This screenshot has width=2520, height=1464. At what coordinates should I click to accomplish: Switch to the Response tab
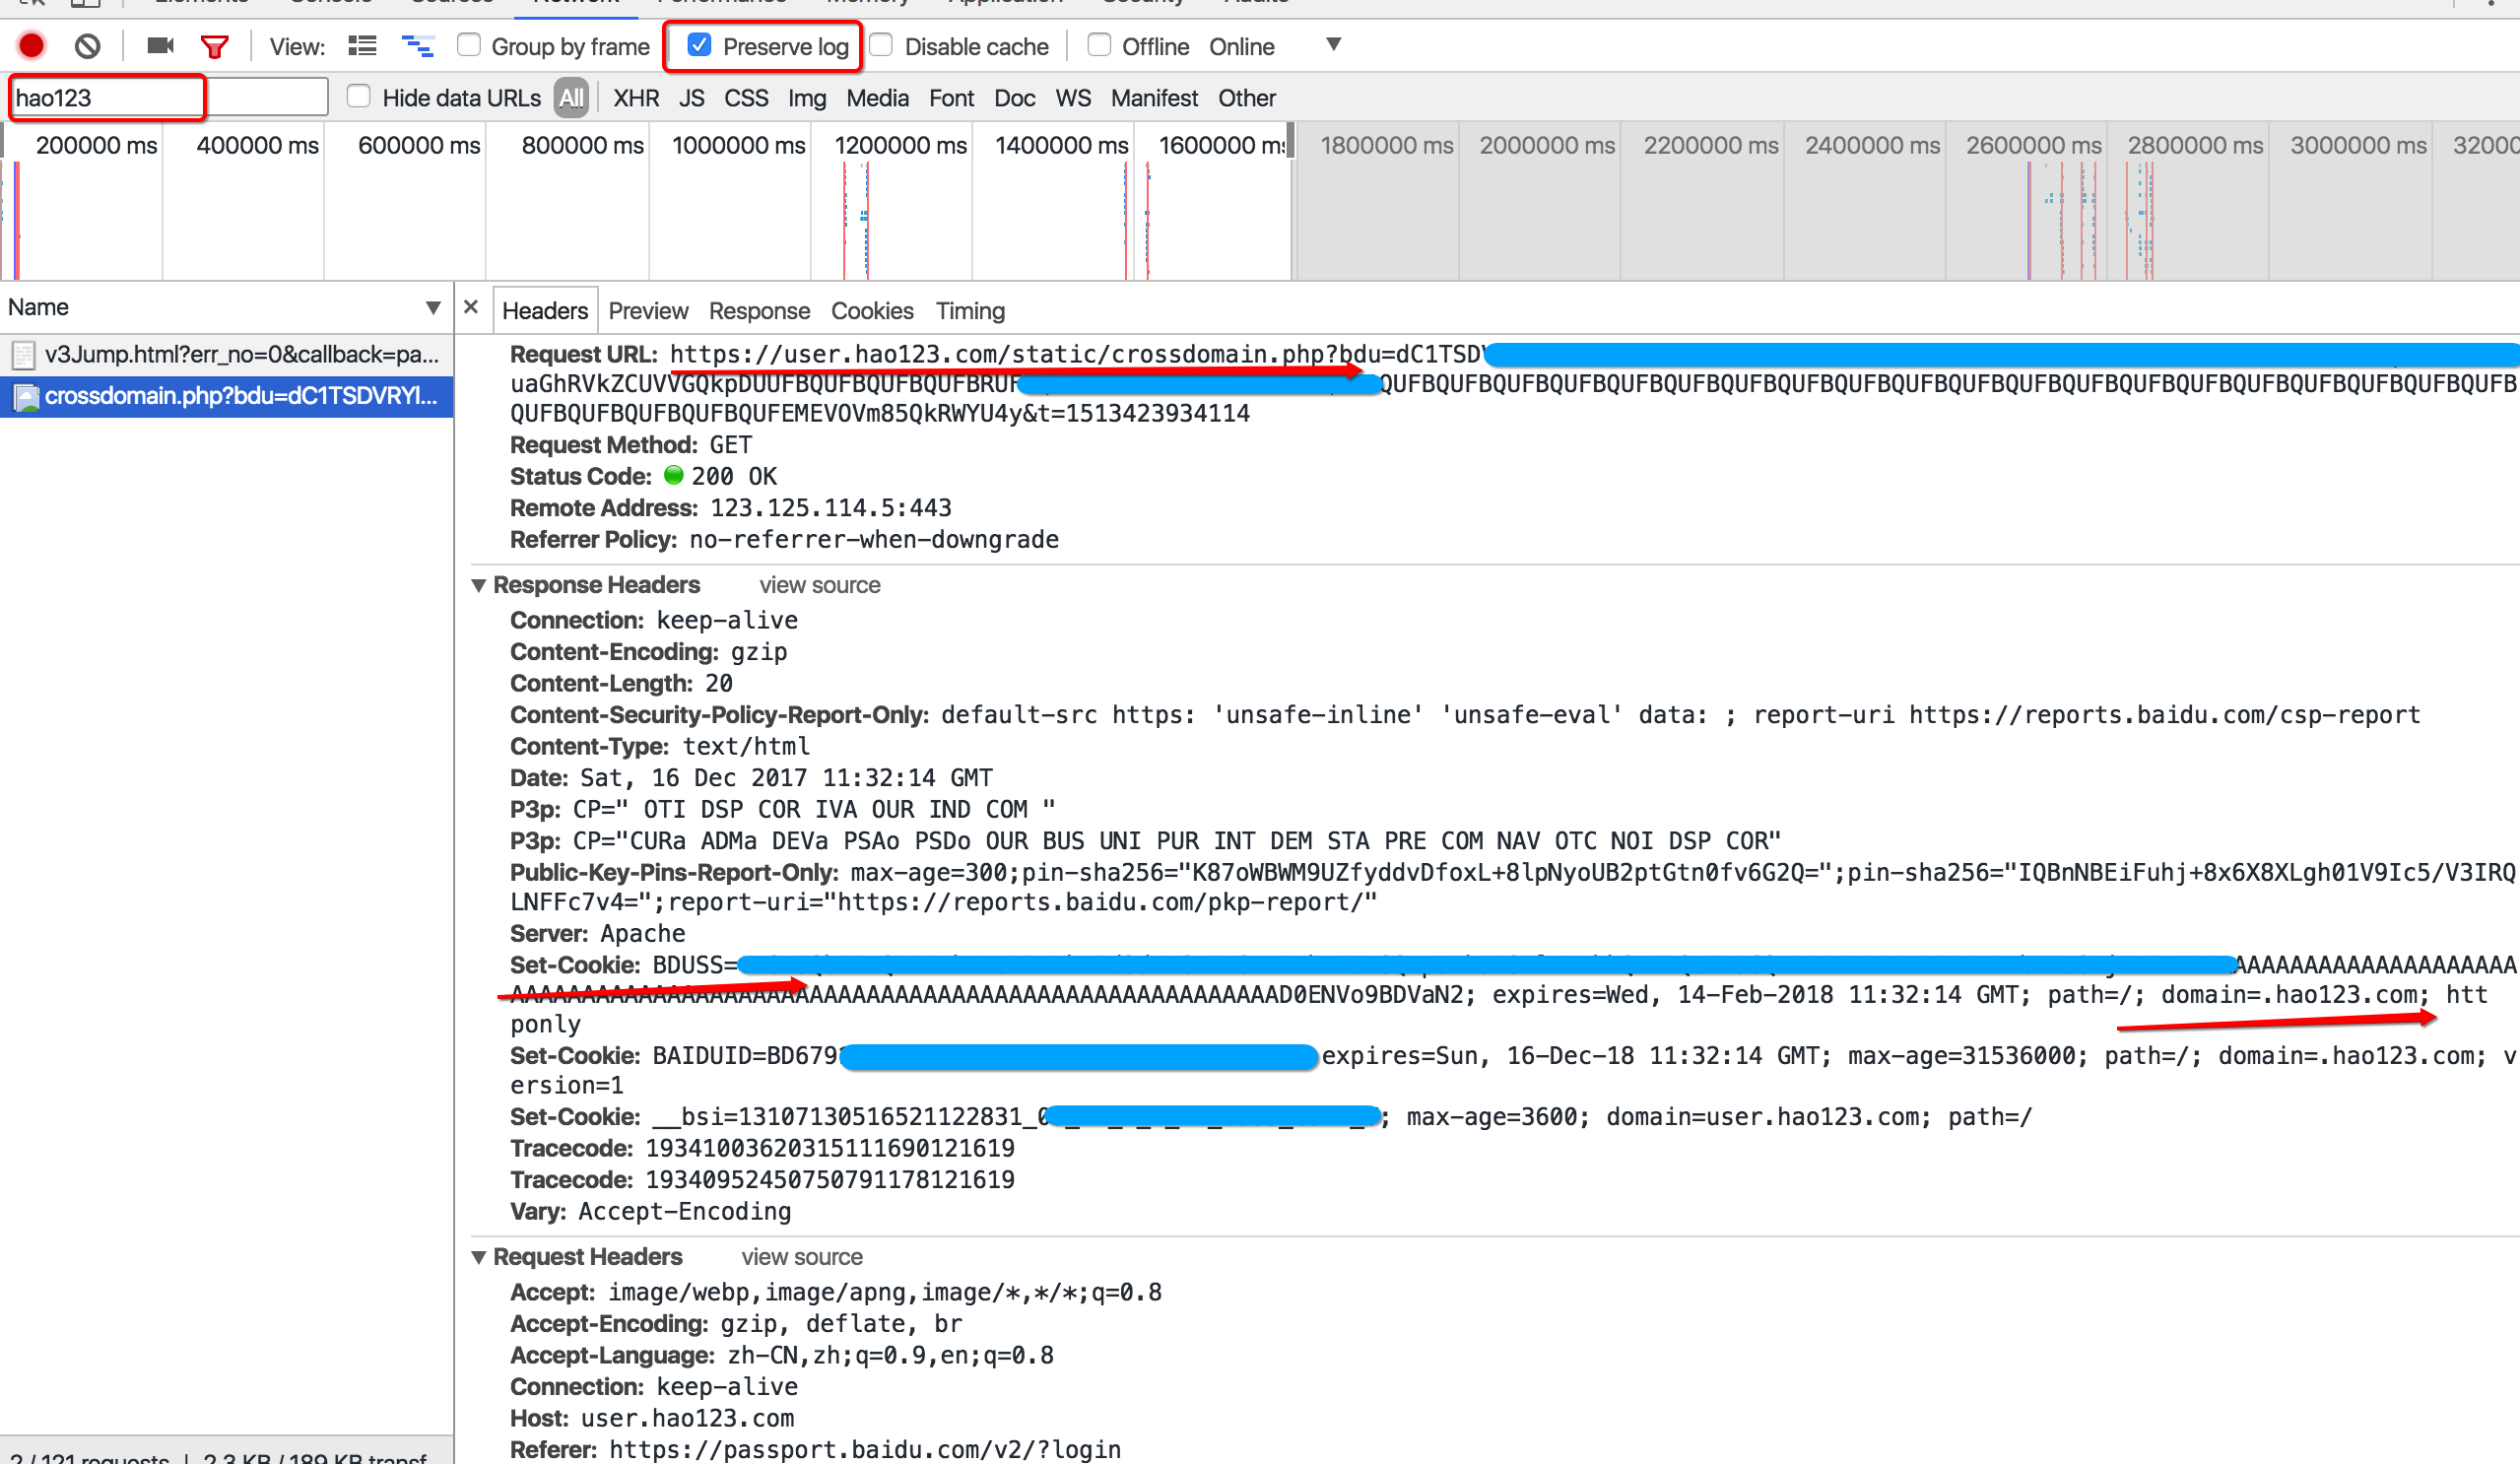click(x=759, y=311)
